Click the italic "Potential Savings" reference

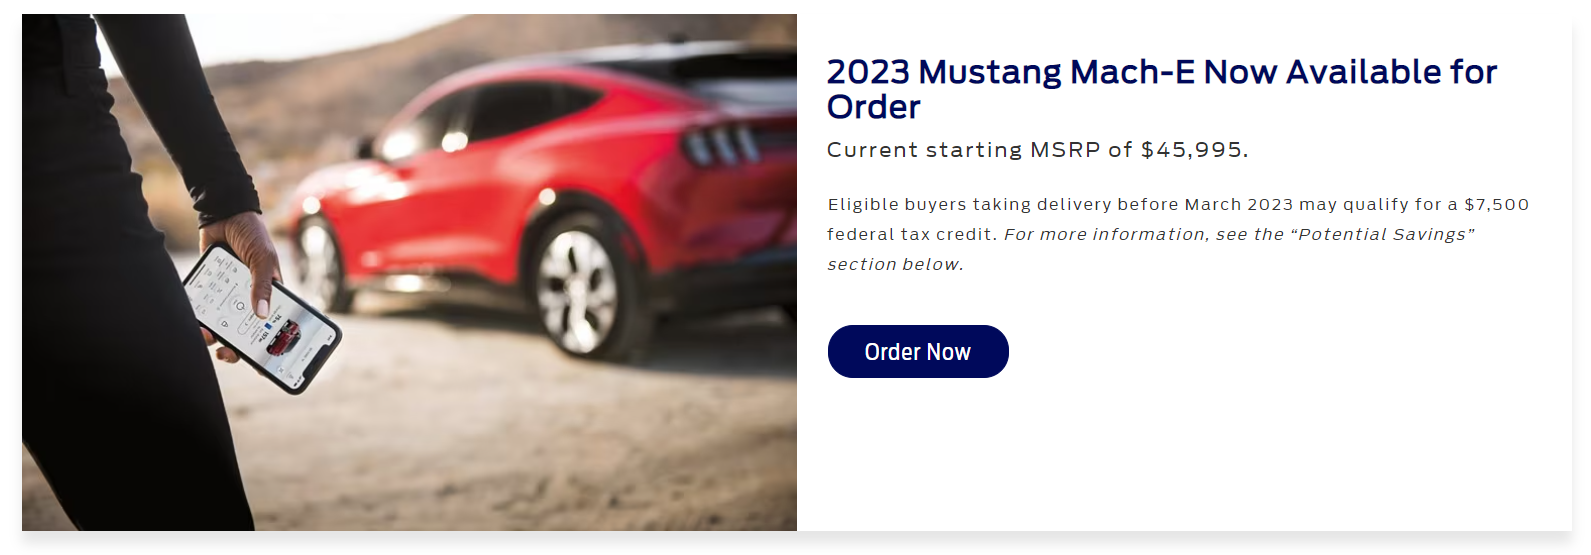click(x=1383, y=234)
